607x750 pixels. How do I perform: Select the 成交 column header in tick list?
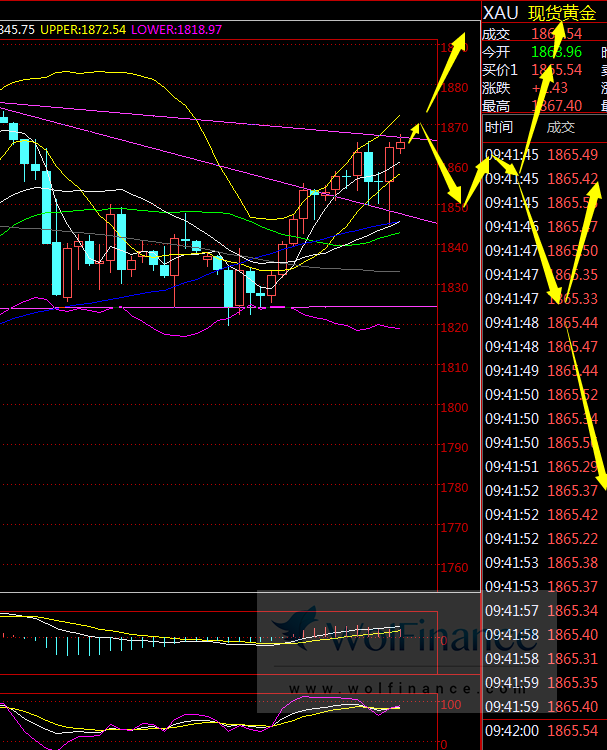[x=561, y=127]
